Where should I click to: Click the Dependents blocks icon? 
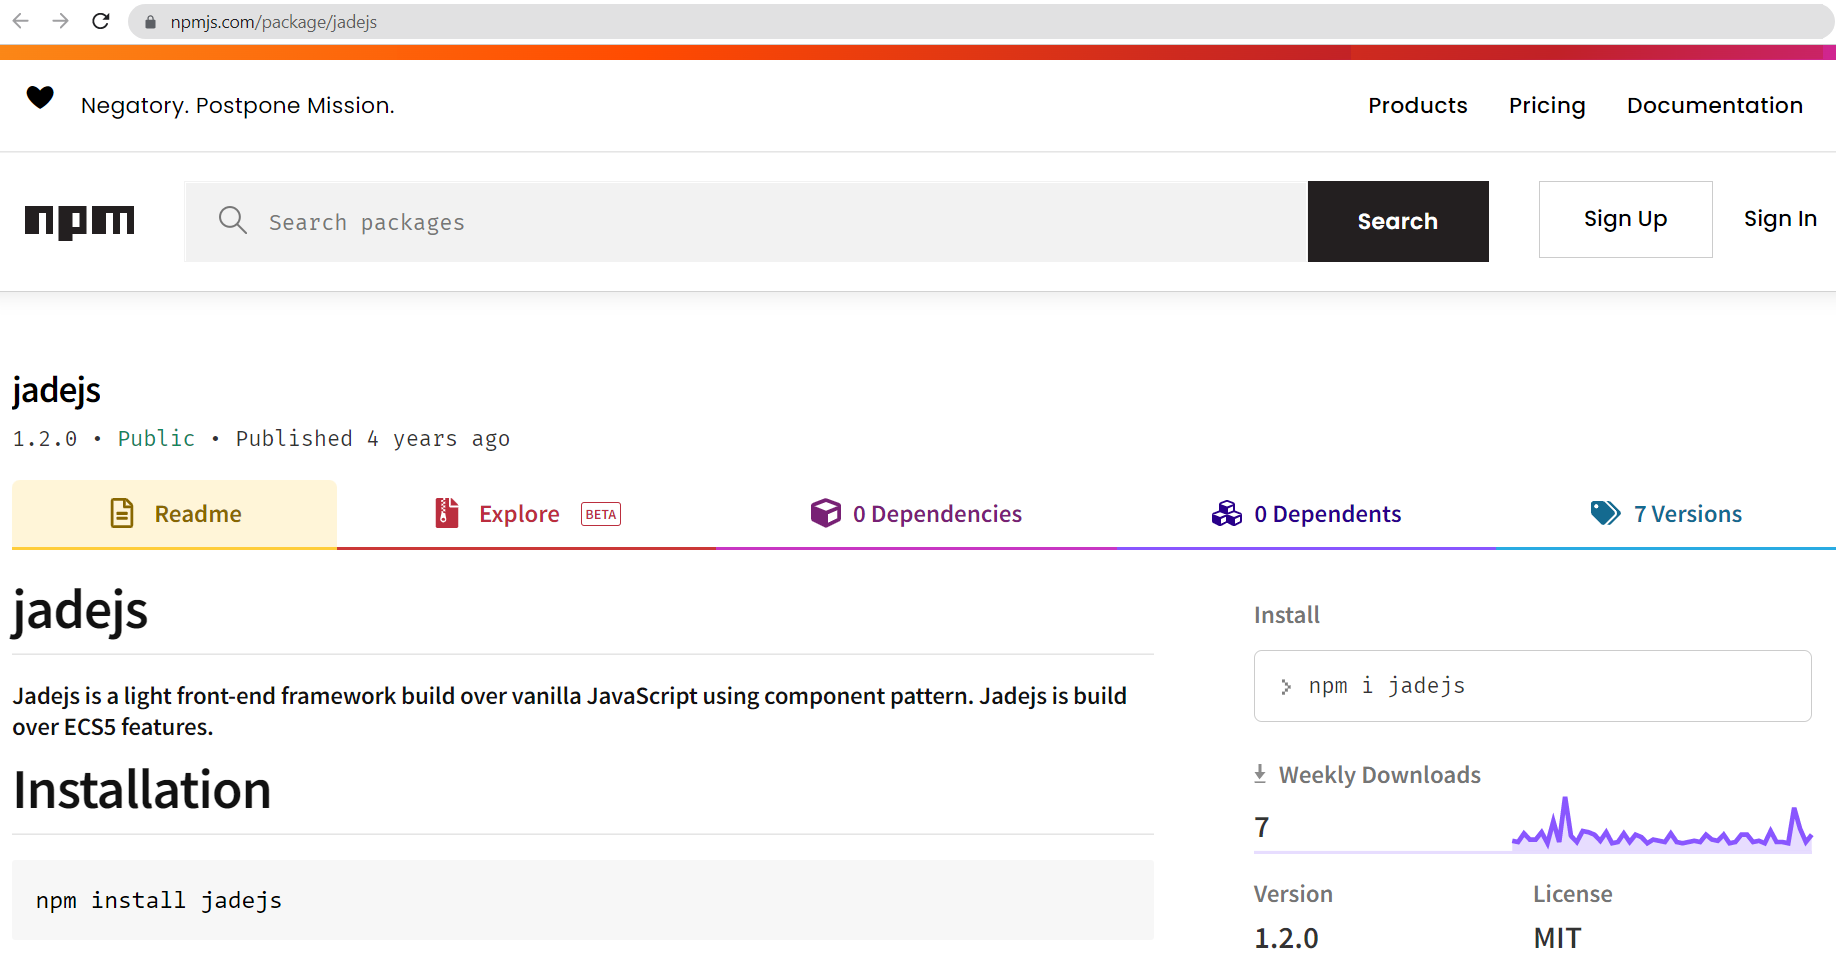[x=1227, y=513]
